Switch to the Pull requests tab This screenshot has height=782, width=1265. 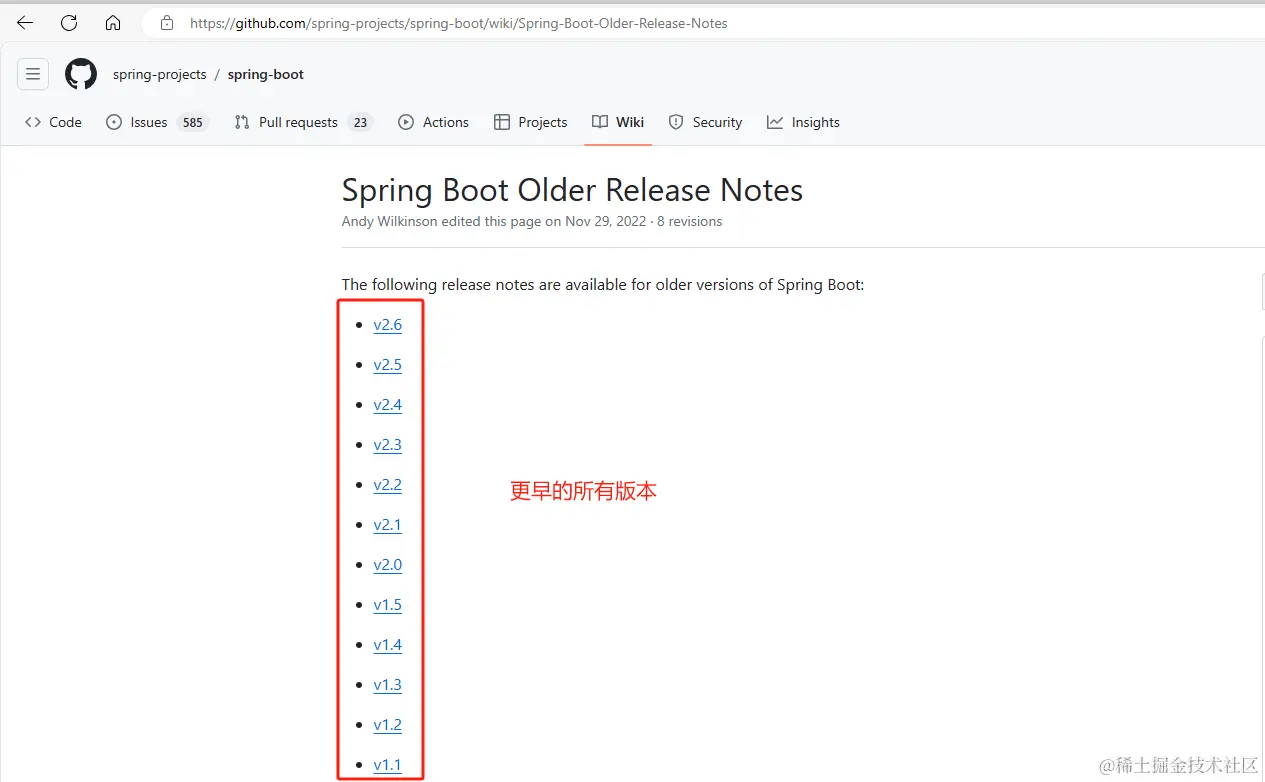[x=303, y=122]
